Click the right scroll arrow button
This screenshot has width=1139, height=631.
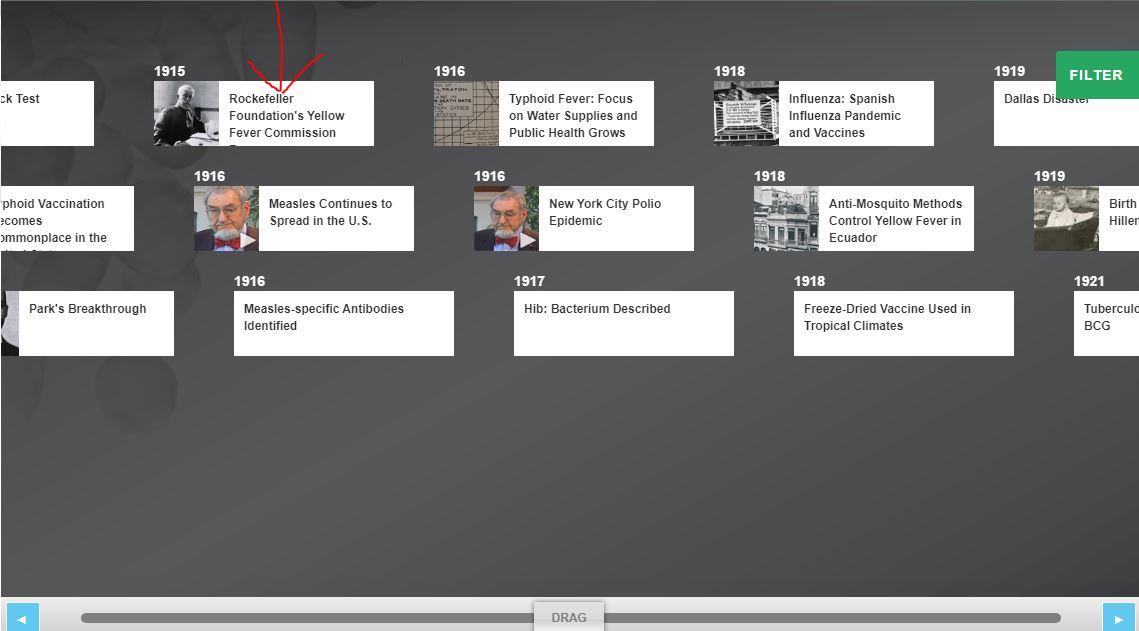point(1118,618)
